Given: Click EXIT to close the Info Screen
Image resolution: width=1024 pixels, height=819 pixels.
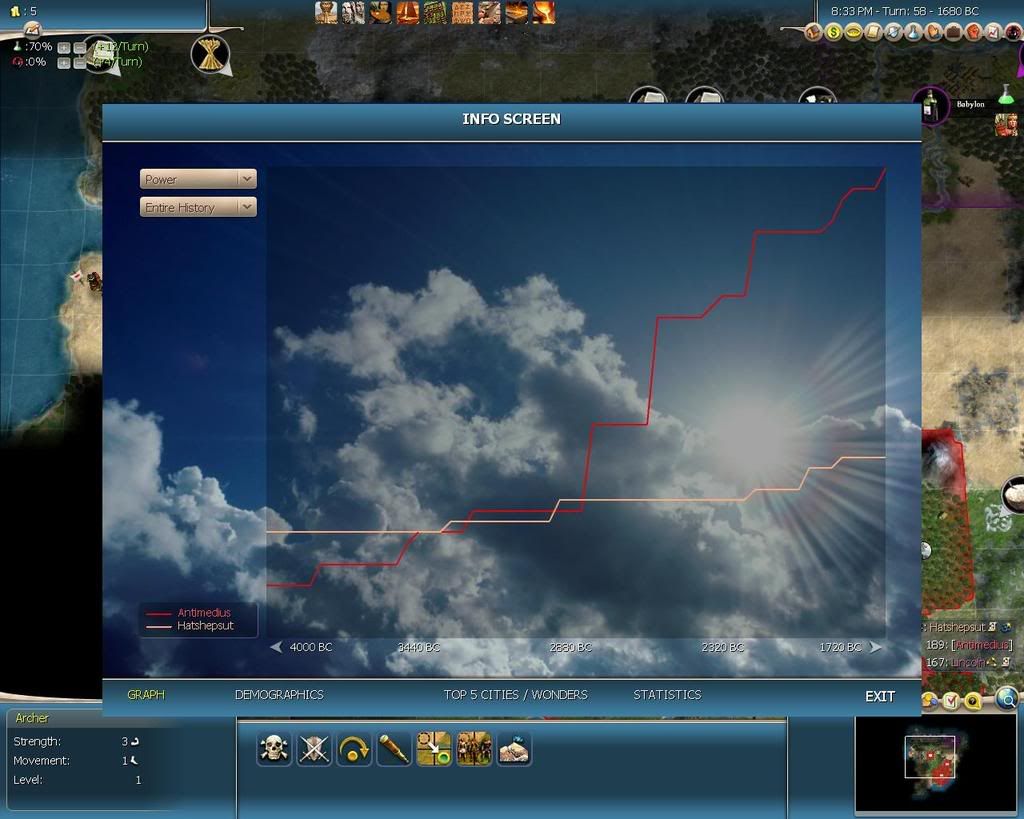Looking at the screenshot, I should pyautogui.click(x=880, y=696).
